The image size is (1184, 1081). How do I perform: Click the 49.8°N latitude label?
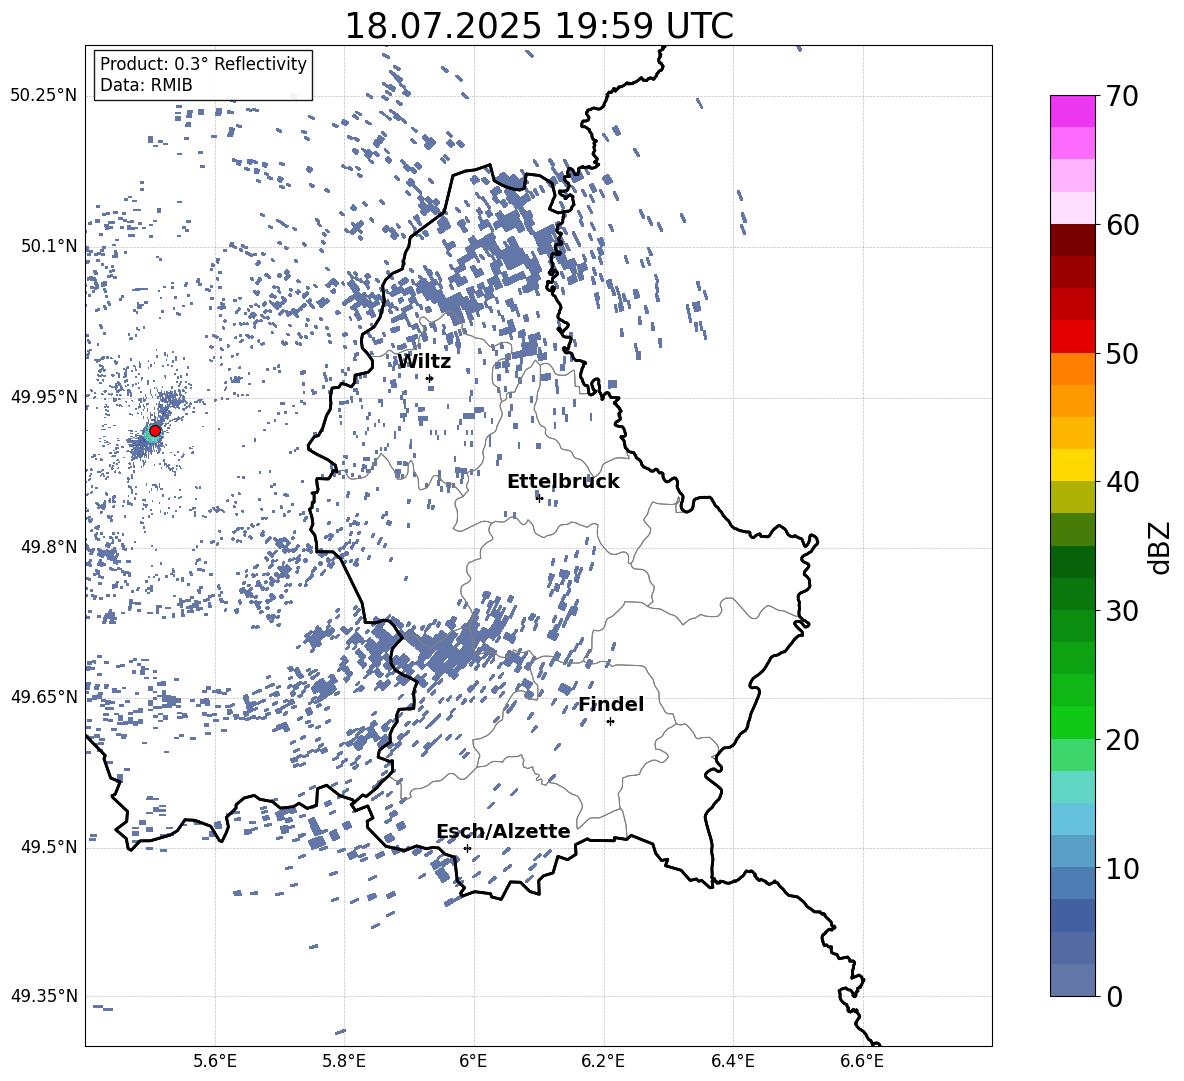pos(49,547)
